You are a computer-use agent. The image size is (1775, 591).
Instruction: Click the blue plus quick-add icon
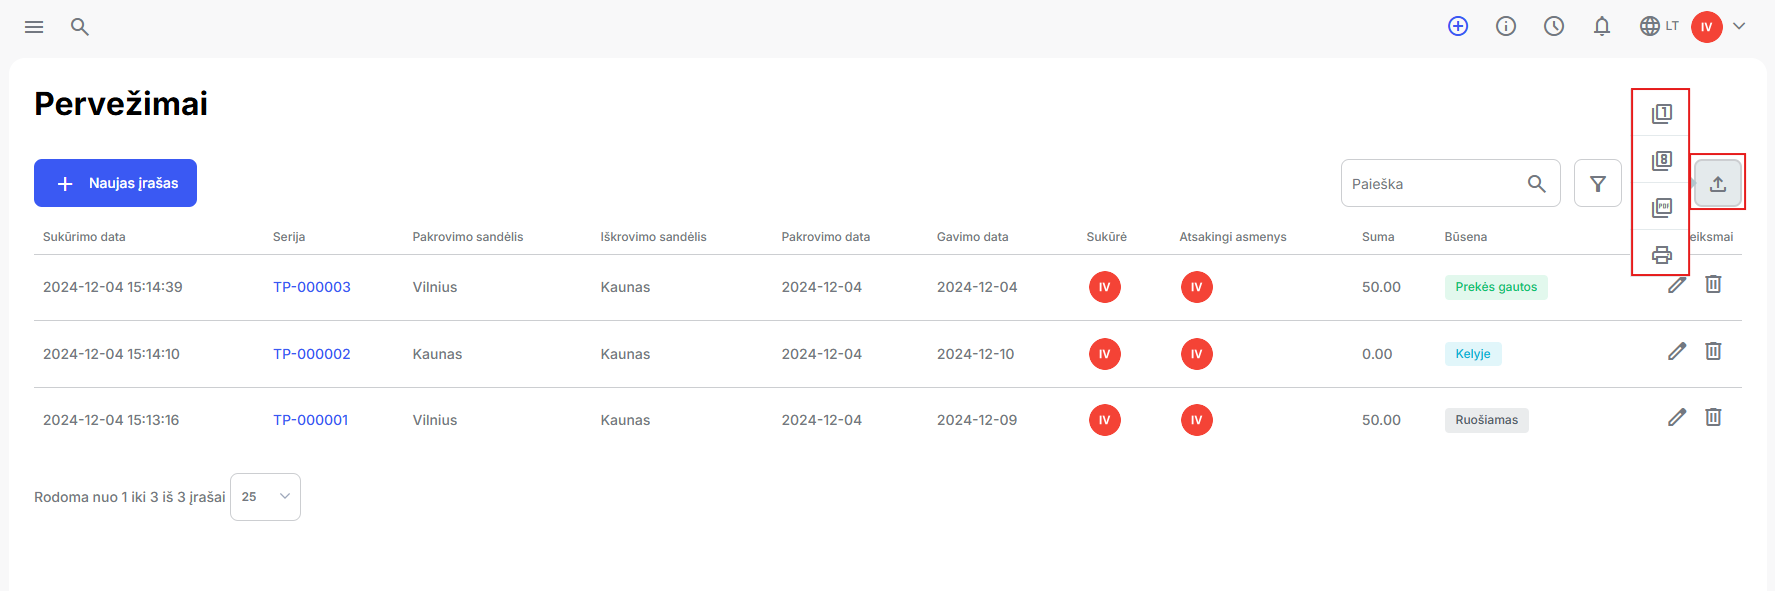tap(1458, 27)
